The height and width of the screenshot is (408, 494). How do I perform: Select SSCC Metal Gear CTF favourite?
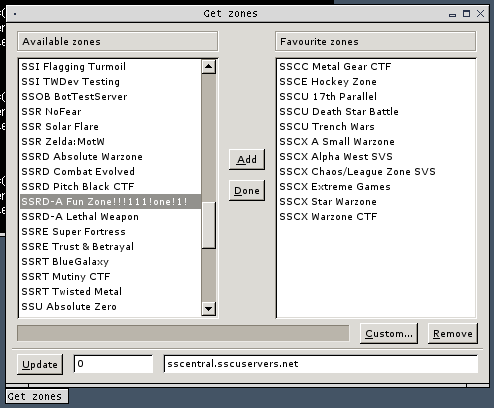pyautogui.click(x=376, y=67)
